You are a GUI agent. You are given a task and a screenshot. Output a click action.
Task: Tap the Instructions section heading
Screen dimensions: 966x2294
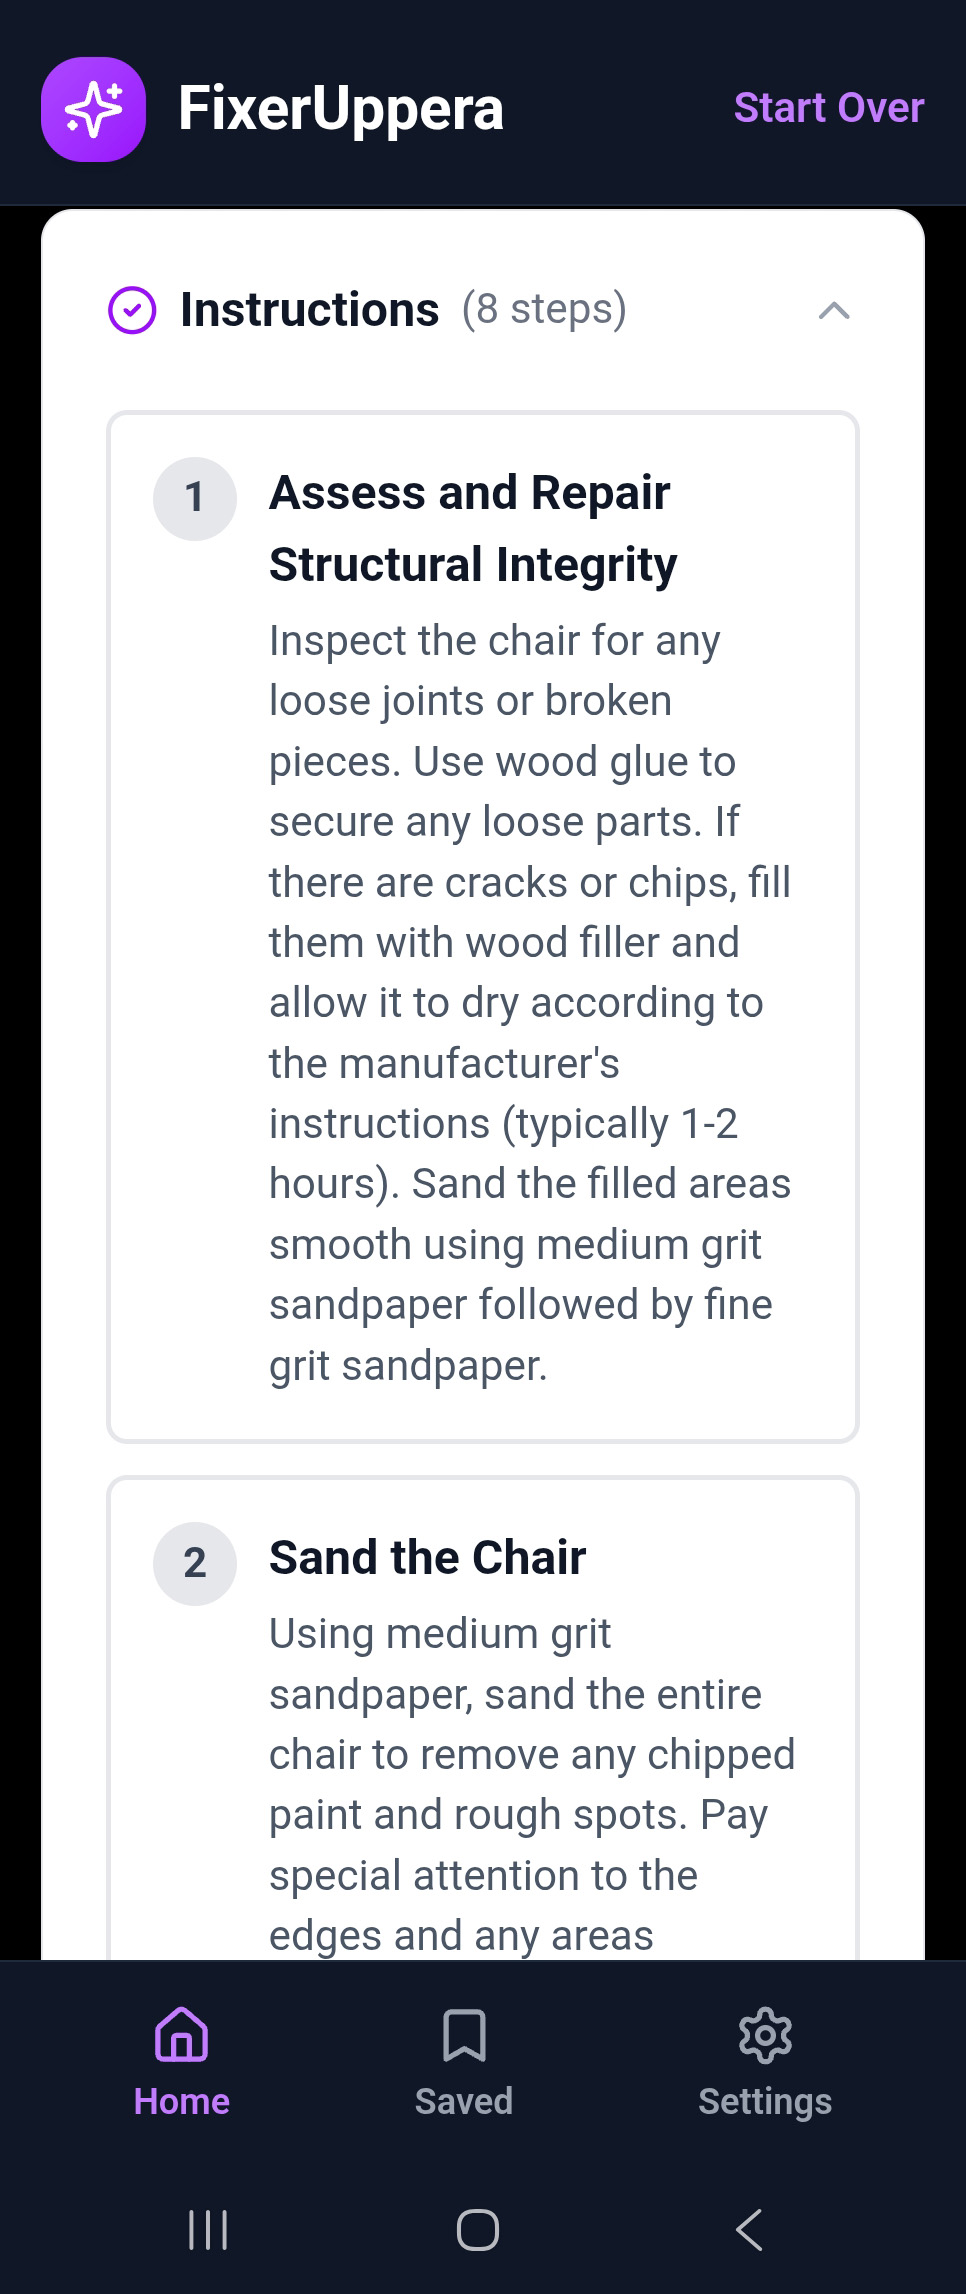(309, 310)
